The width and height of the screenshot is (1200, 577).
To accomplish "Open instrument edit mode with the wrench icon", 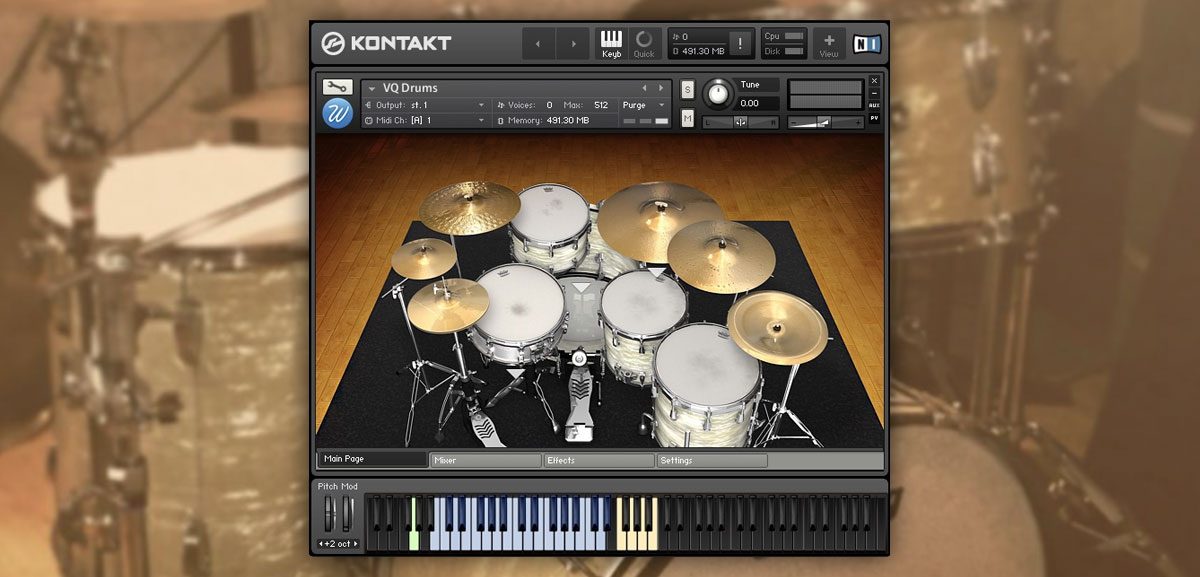I will click(x=337, y=87).
